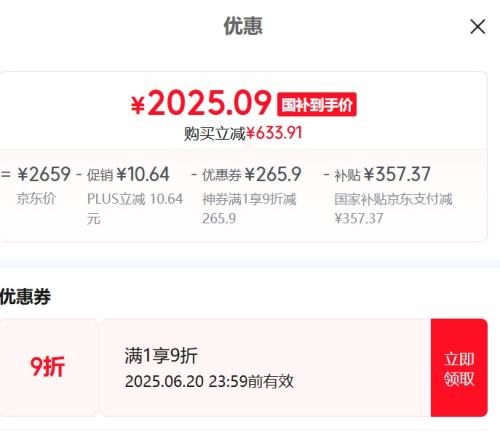Click the 京东价 ¥2659 item
This screenshot has width=500, height=435.
point(44,185)
